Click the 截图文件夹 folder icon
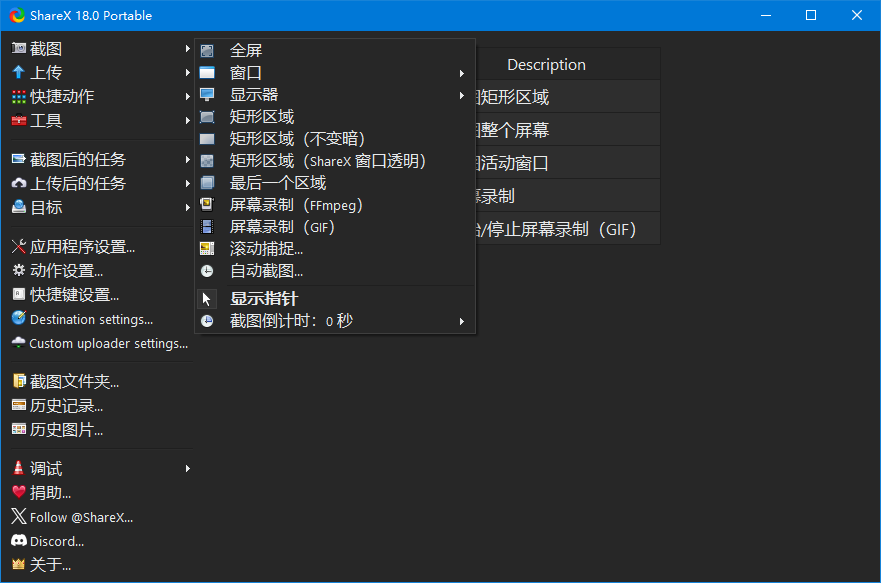881x583 pixels. pyautogui.click(x=19, y=381)
